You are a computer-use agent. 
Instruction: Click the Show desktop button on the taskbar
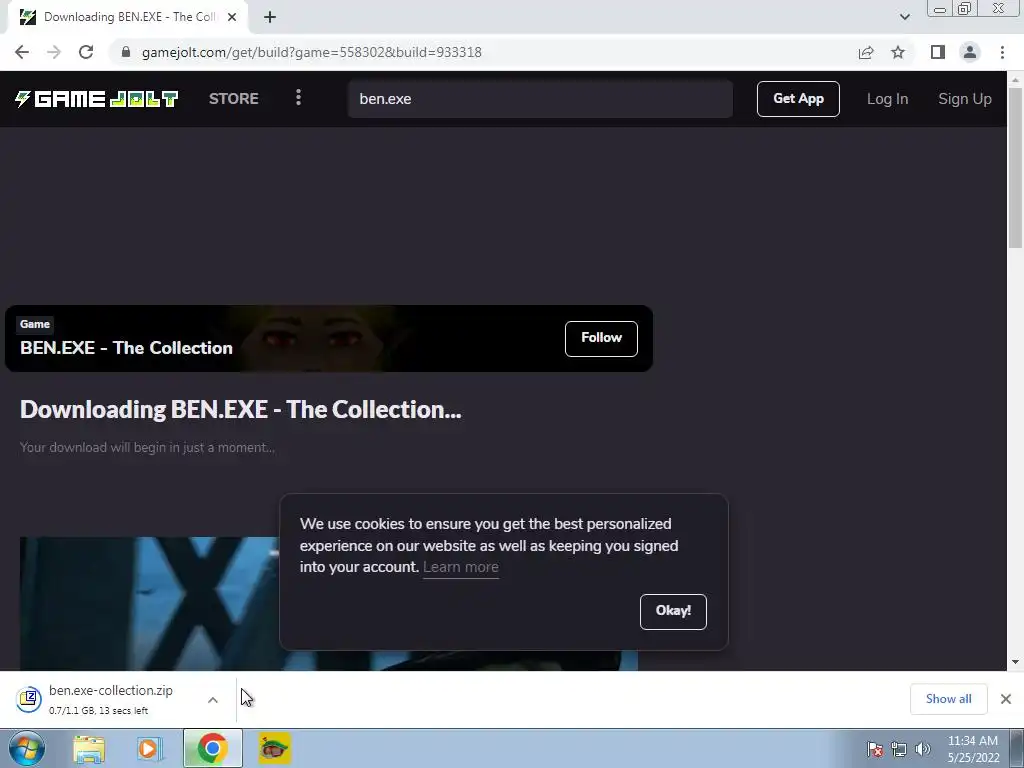1017,748
